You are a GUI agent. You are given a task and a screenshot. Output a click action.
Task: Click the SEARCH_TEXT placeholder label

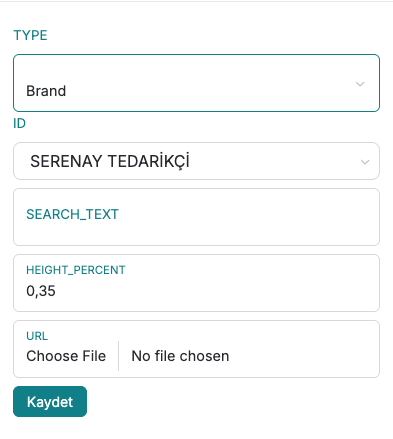[x=72, y=214]
